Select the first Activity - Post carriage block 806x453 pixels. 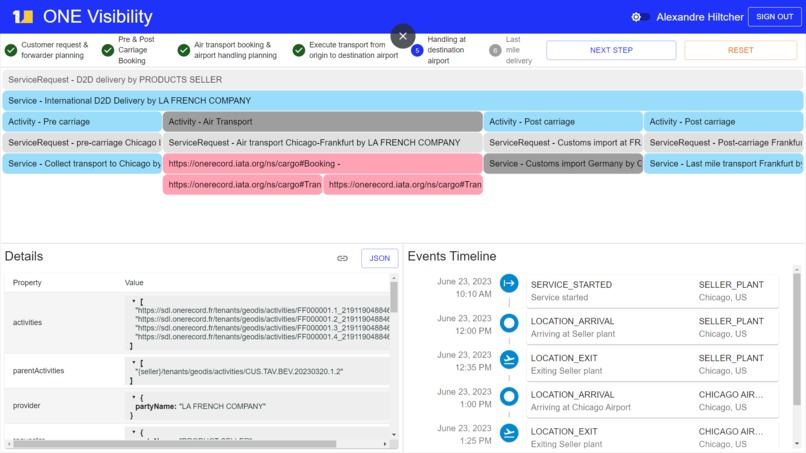coord(563,122)
